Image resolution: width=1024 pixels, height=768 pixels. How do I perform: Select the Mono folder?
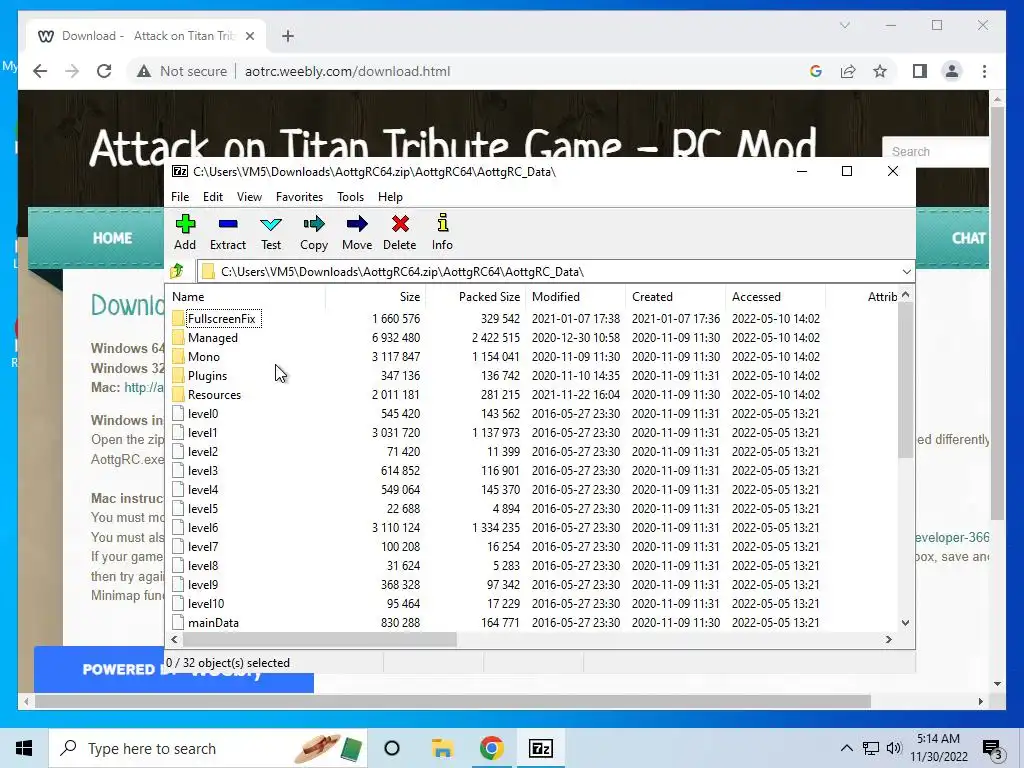tap(203, 357)
